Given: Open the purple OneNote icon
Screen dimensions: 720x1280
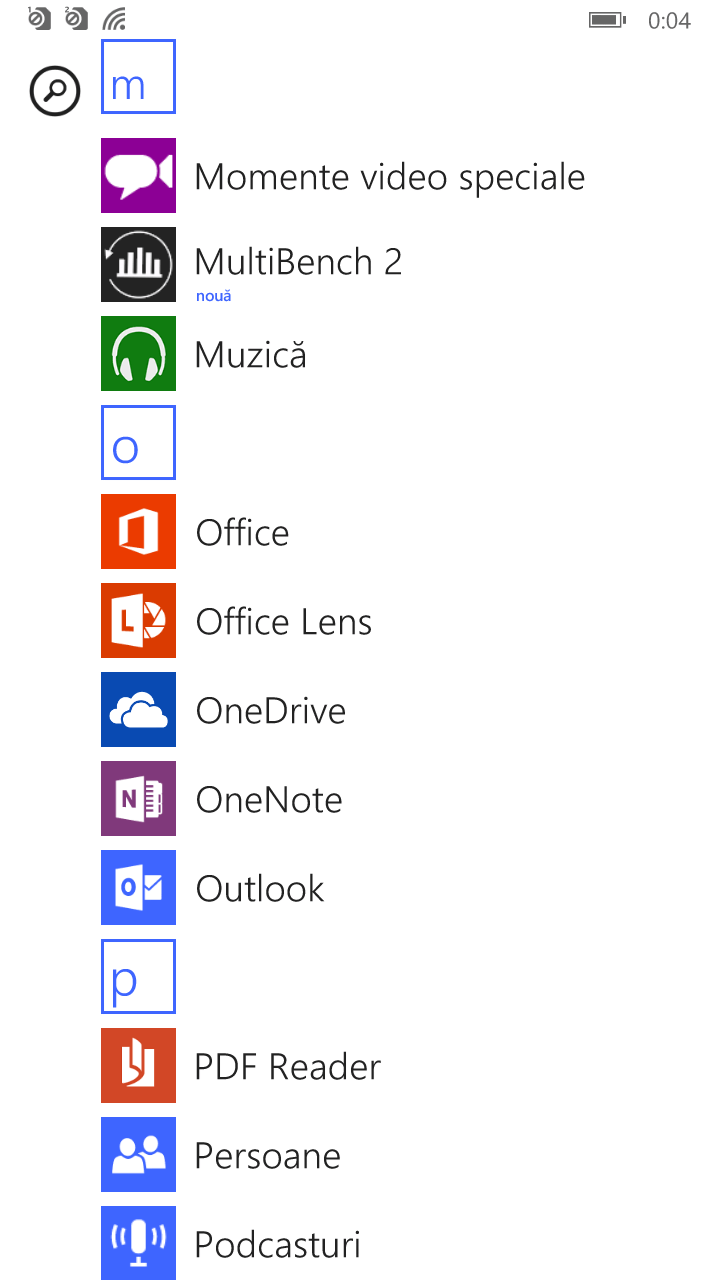Looking at the screenshot, I should (x=138, y=799).
